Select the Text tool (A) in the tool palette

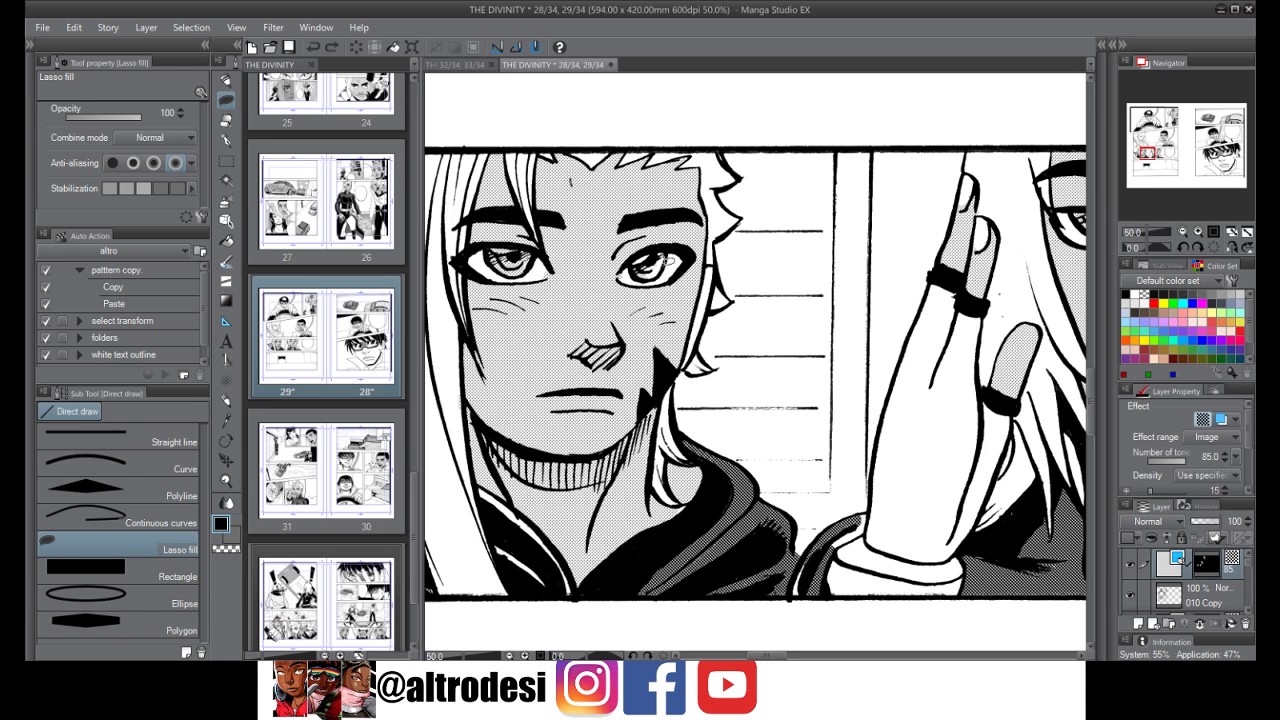point(226,342)
